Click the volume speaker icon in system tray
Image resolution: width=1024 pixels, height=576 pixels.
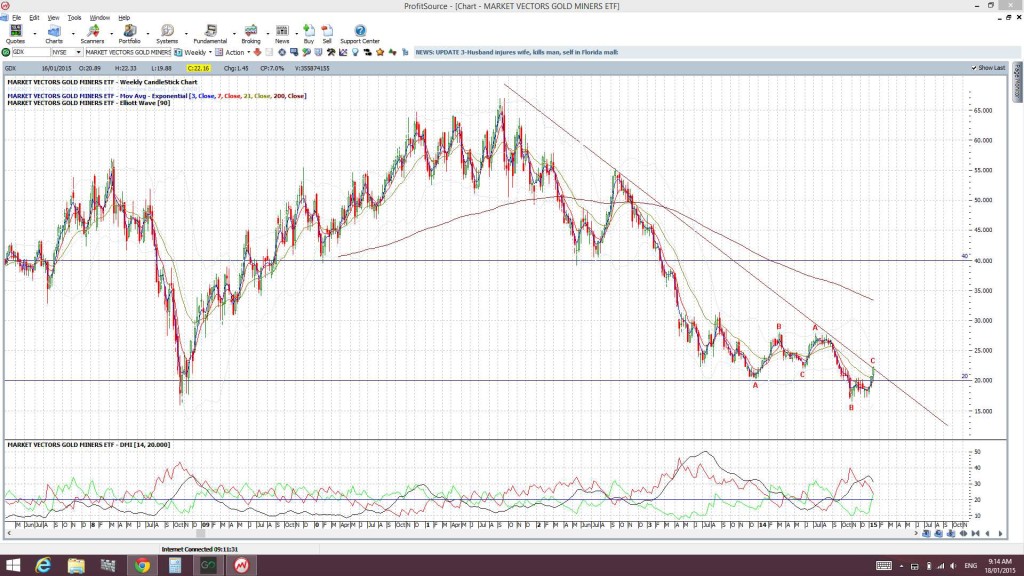(953, 566)
